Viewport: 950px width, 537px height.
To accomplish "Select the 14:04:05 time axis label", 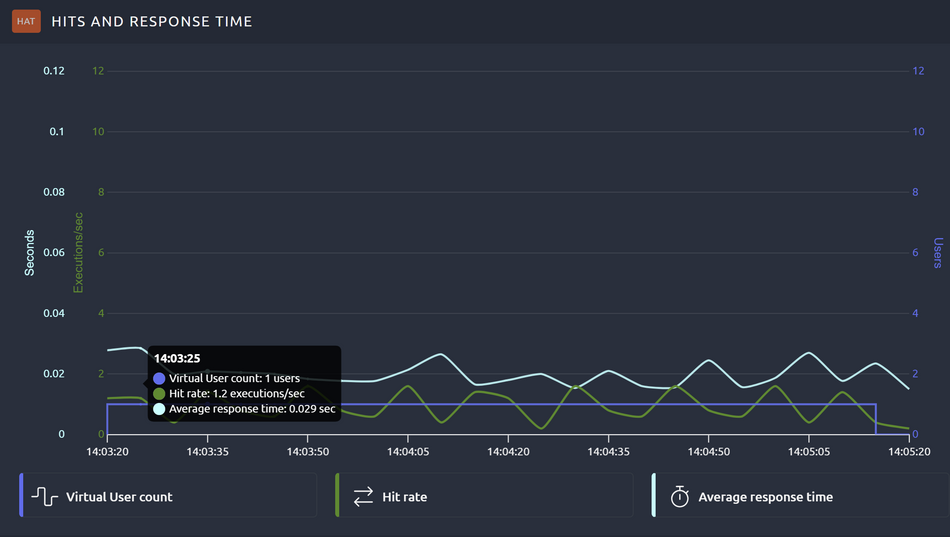I will point(407,452).
